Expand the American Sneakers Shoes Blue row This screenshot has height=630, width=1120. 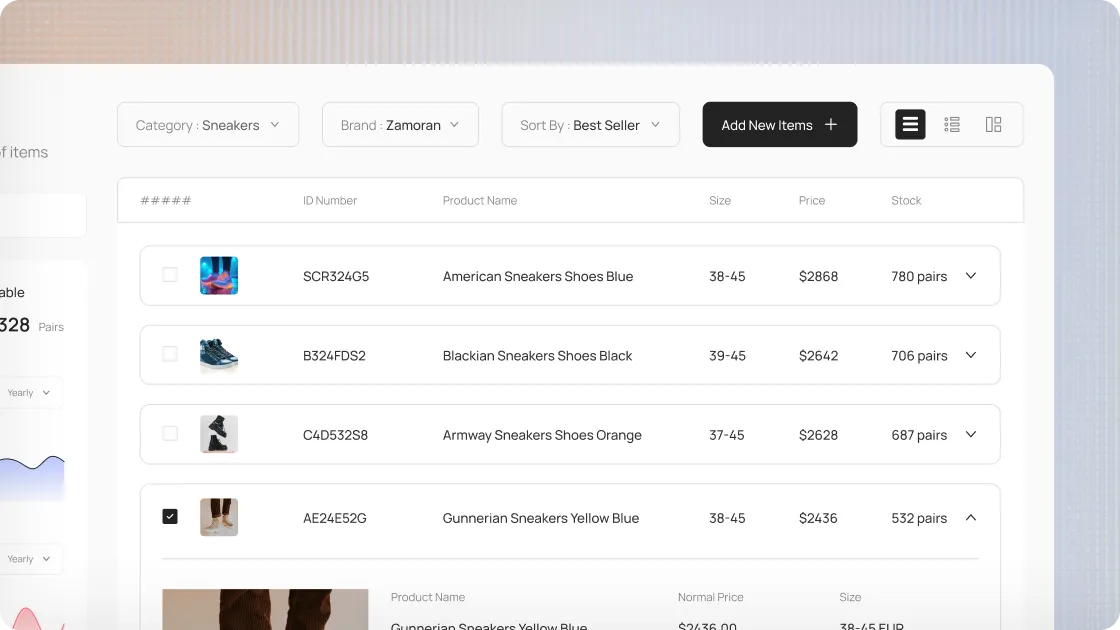pos(970,276)
